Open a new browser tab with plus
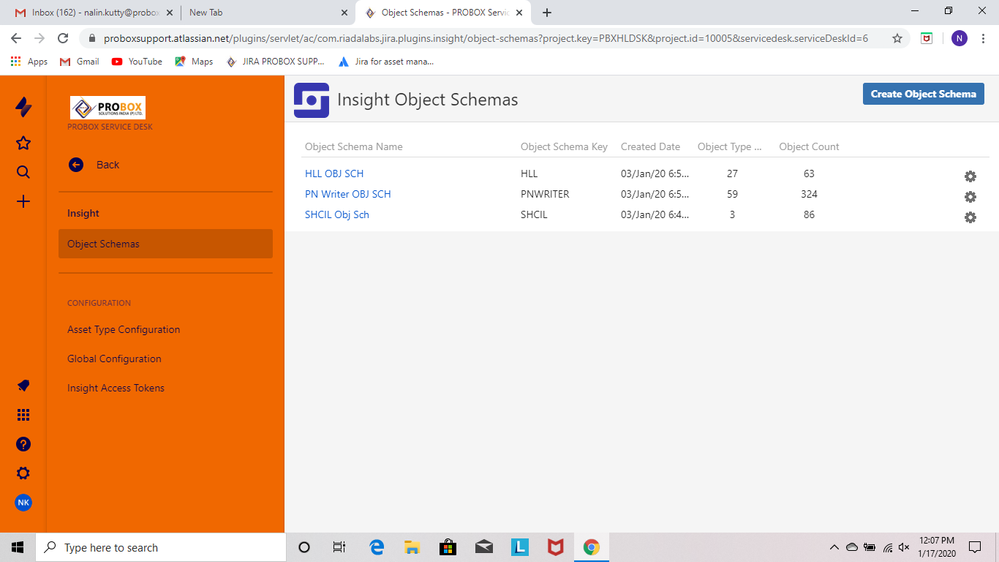Viewport: 999px width, 562px height. coord(547,12)
